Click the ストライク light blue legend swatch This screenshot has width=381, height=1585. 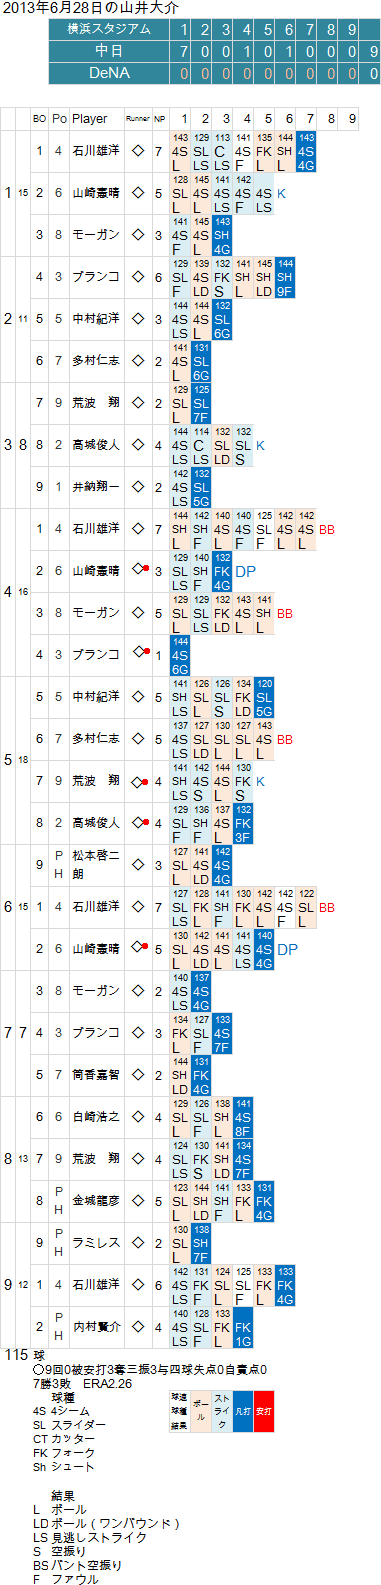click(221, 1410)
